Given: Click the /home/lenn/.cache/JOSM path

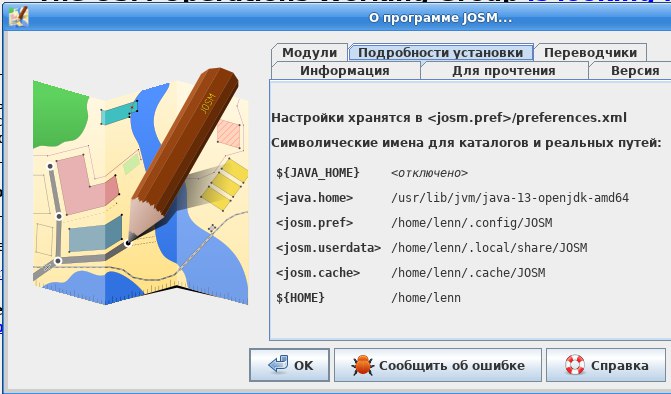Looking at the screenshot, I should pos(468,273).
